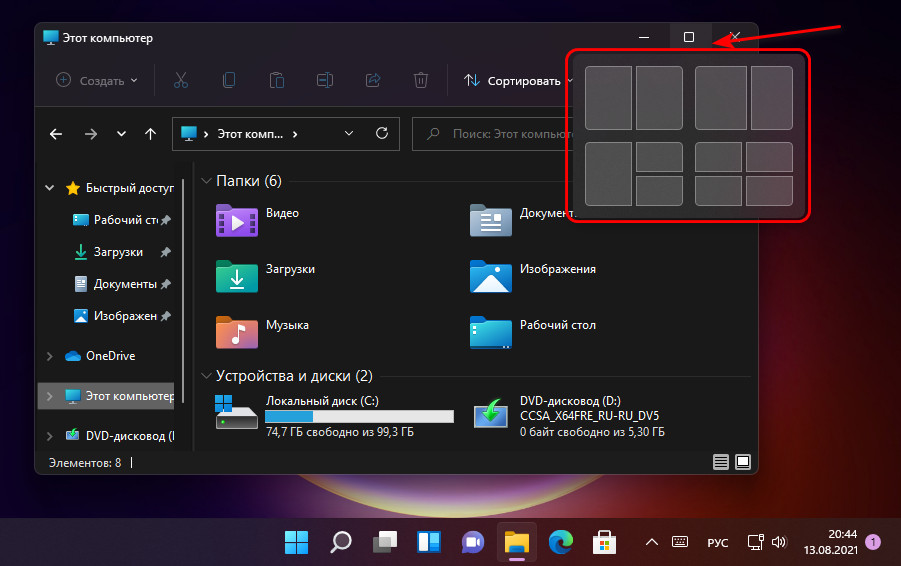The height and width of the screenshot is (566, 901).
Task: Open File Explorer taskbar icon
Action: [x=517, y=542]
